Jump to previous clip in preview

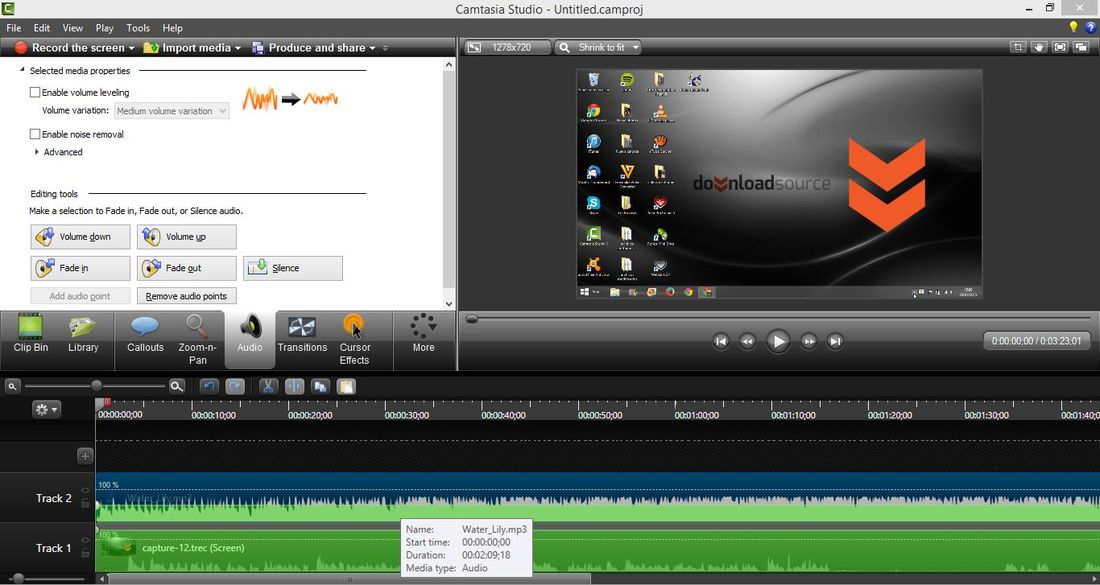[720, 342]
